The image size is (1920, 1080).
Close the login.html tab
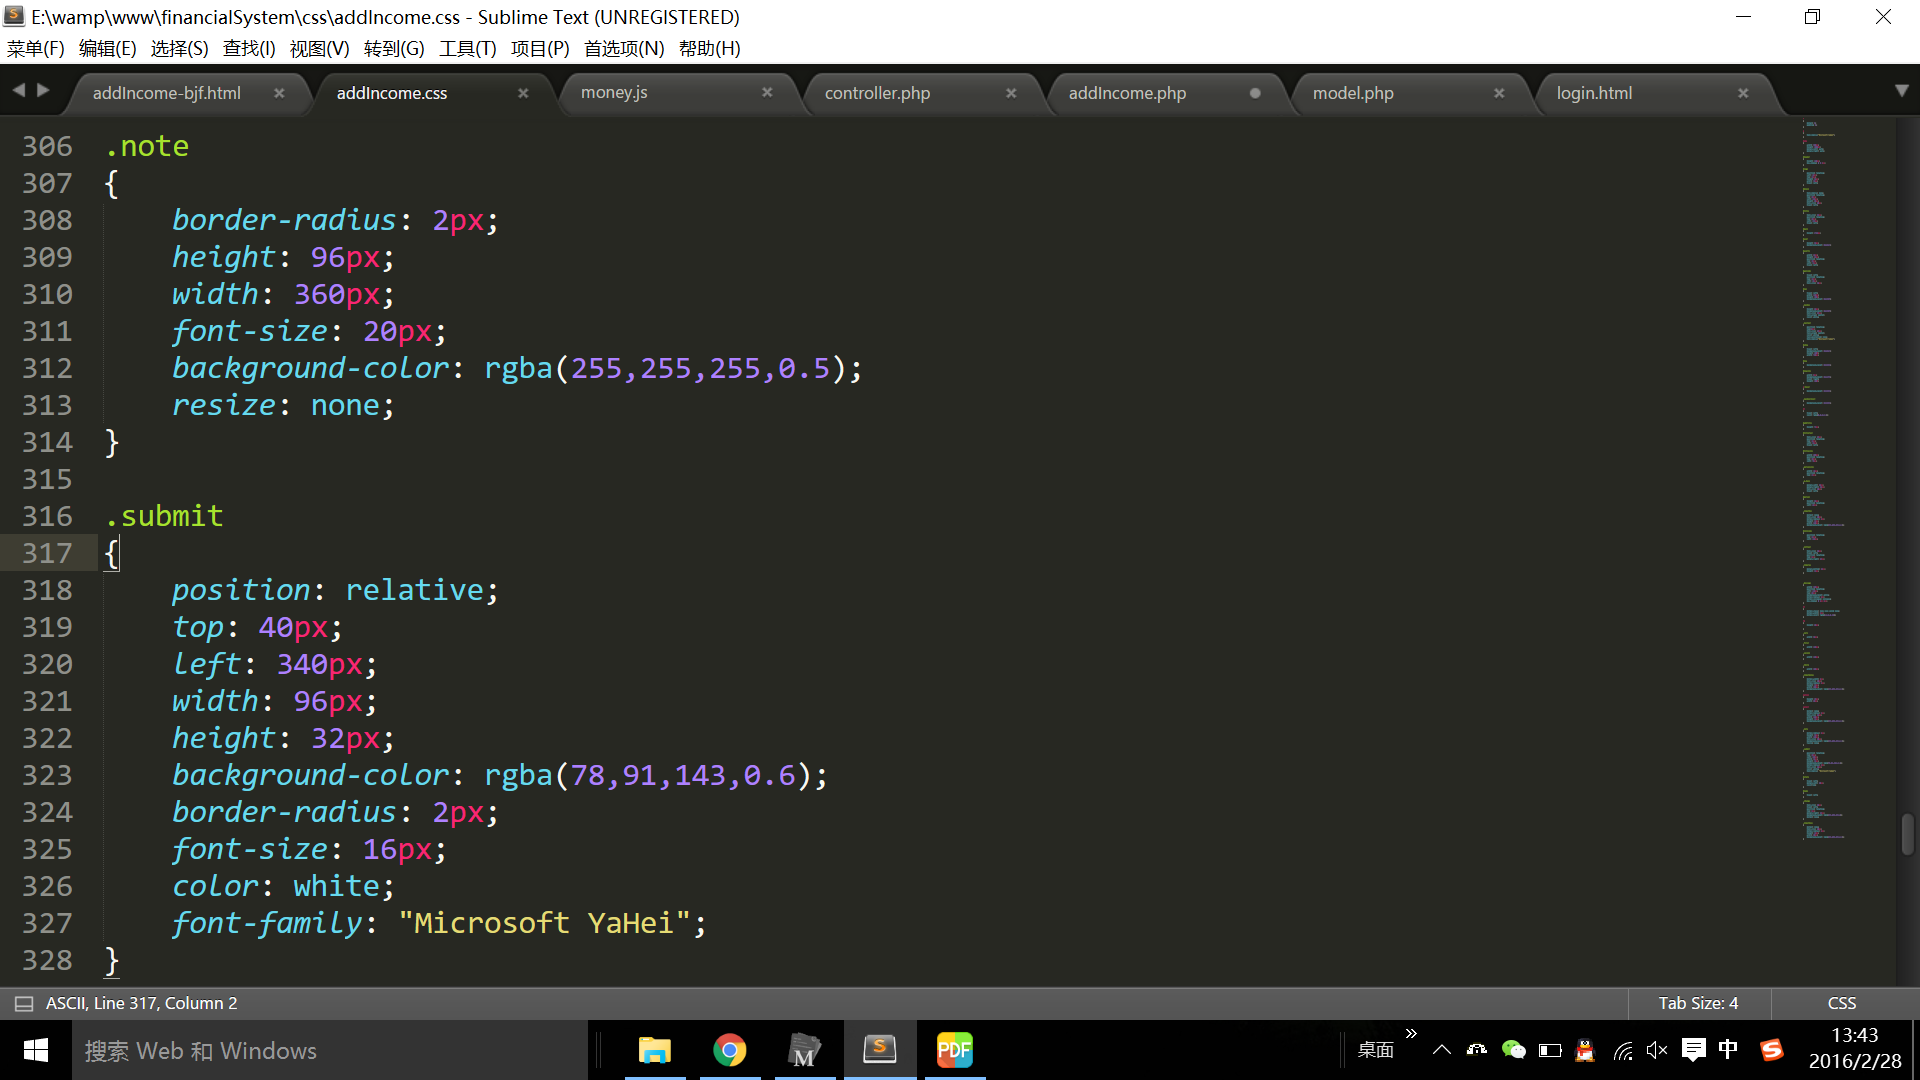pyautogui.click(x=1743, y=93)
